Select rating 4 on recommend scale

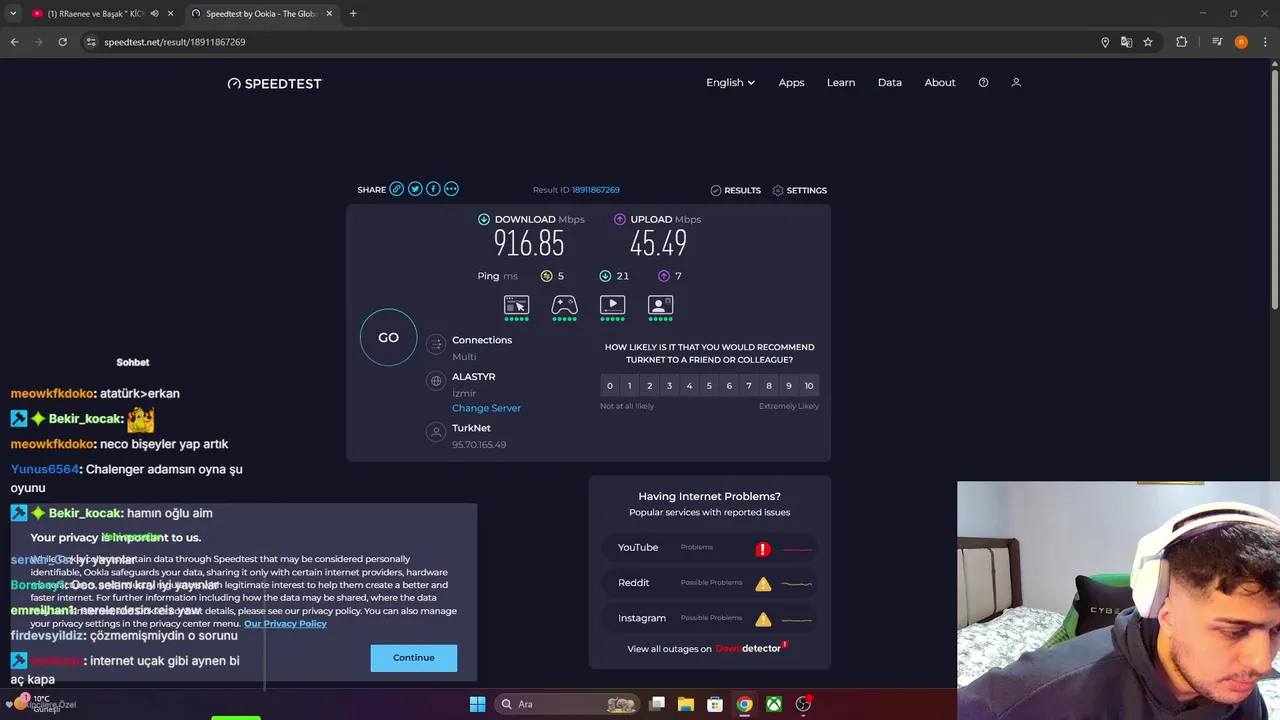click(x=689, y=386)
